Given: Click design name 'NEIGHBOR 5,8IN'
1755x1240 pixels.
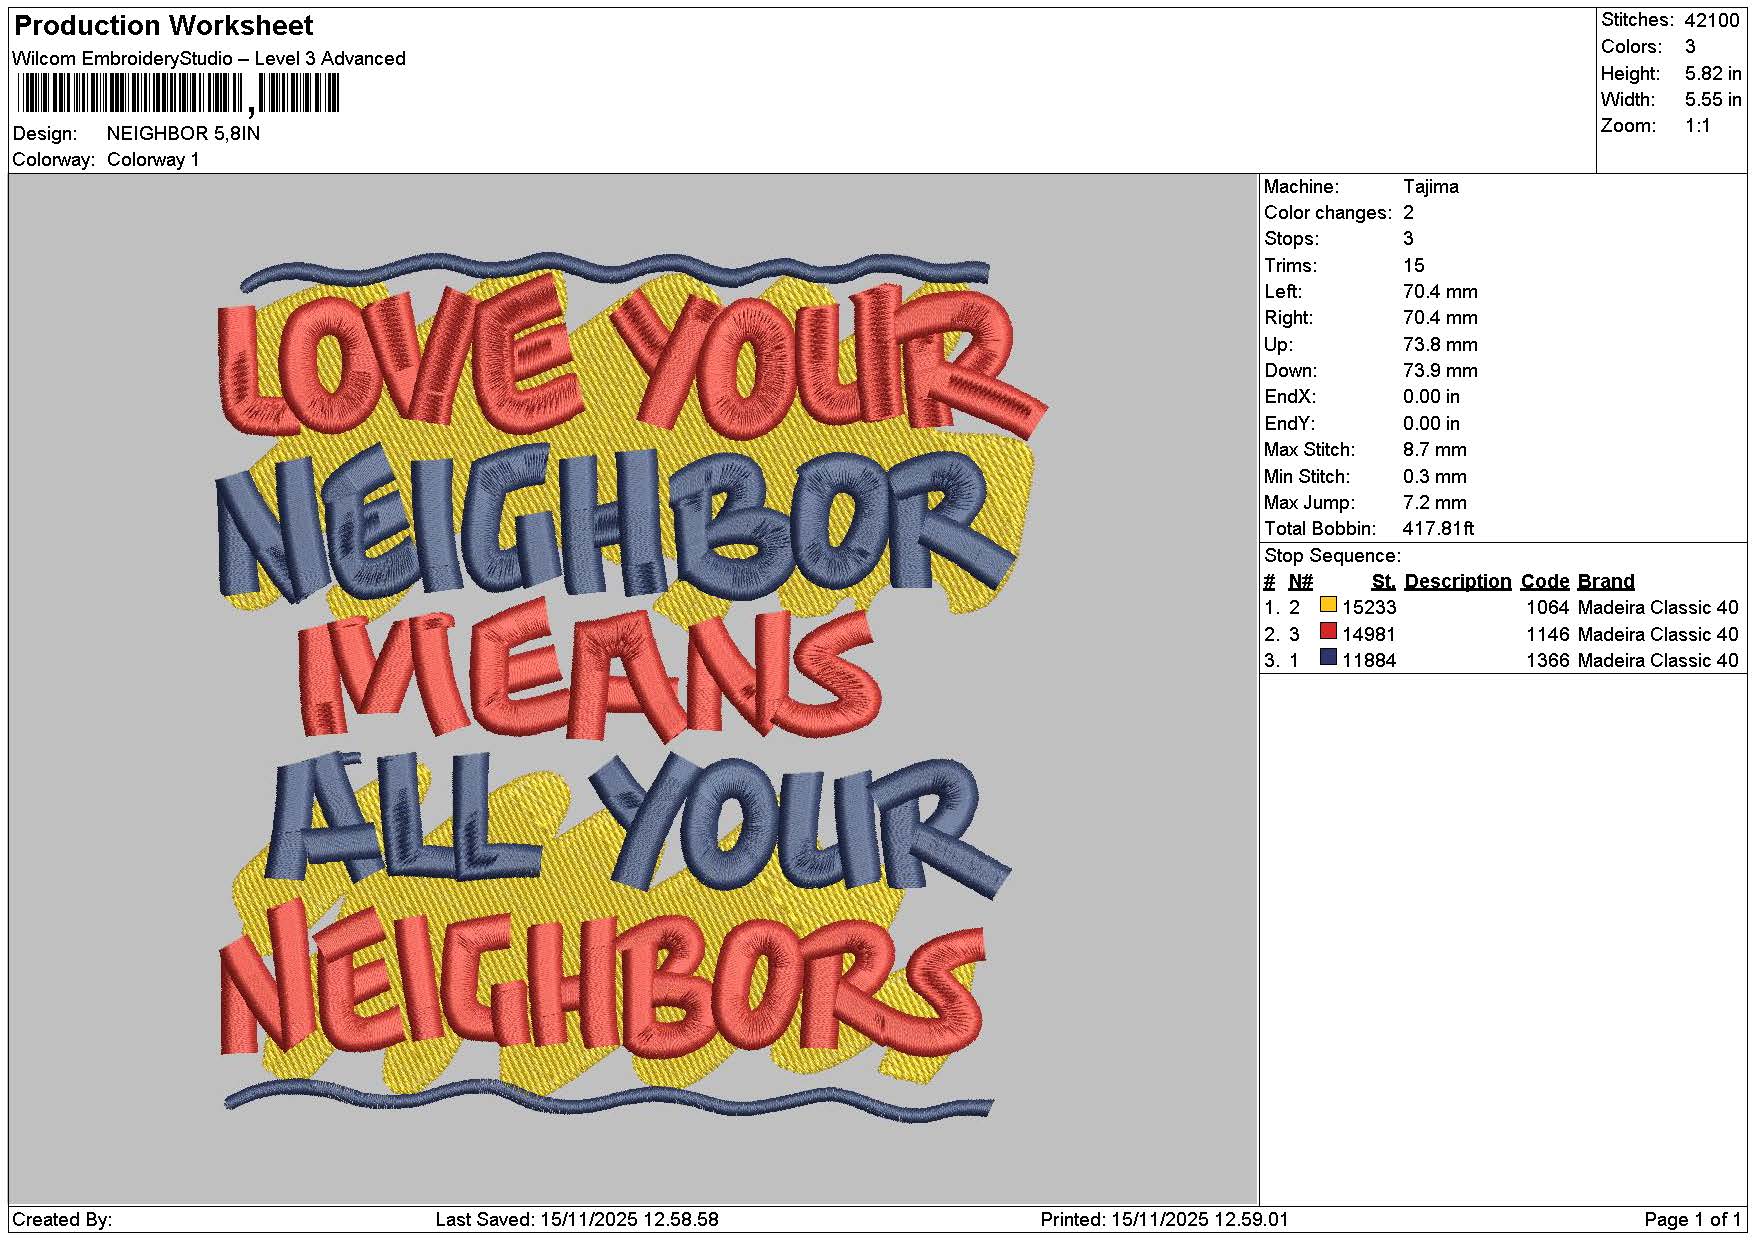Looking at the screenshot, I should tap(183, 133).
